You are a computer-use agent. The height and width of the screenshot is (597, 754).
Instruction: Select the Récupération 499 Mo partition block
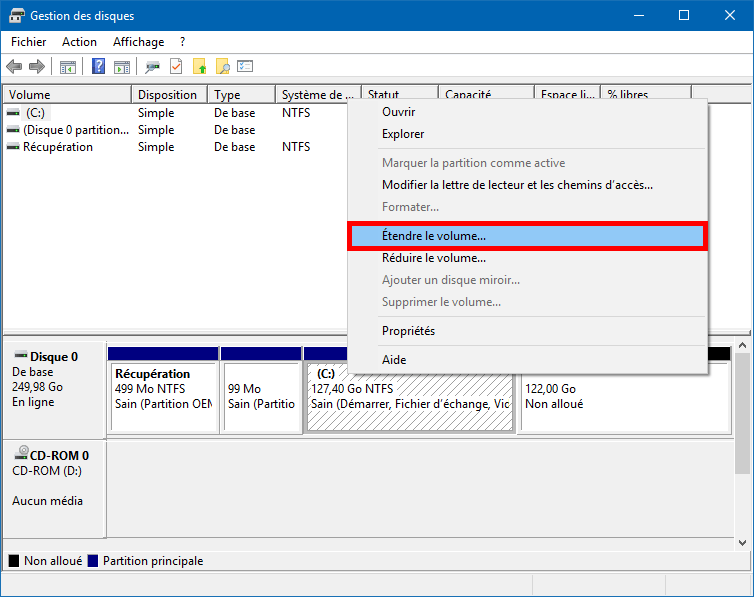(x=163, y=397)
